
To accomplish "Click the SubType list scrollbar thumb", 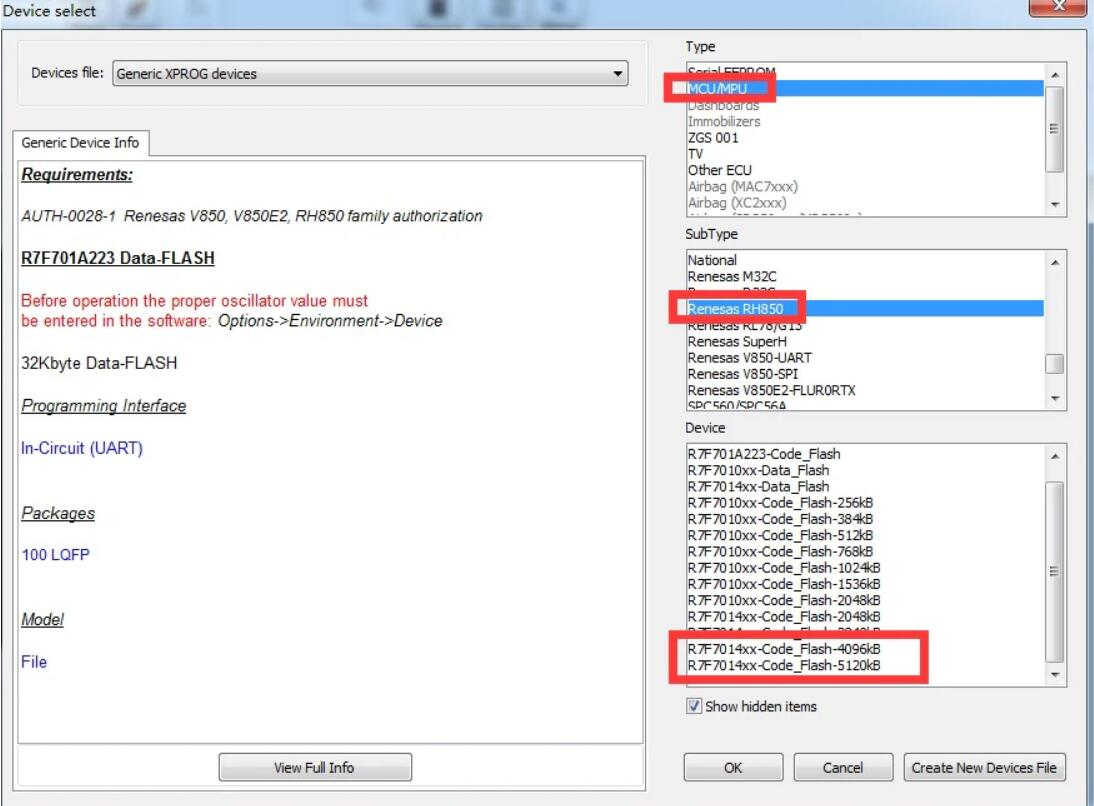I will [x=1055, y=364].
